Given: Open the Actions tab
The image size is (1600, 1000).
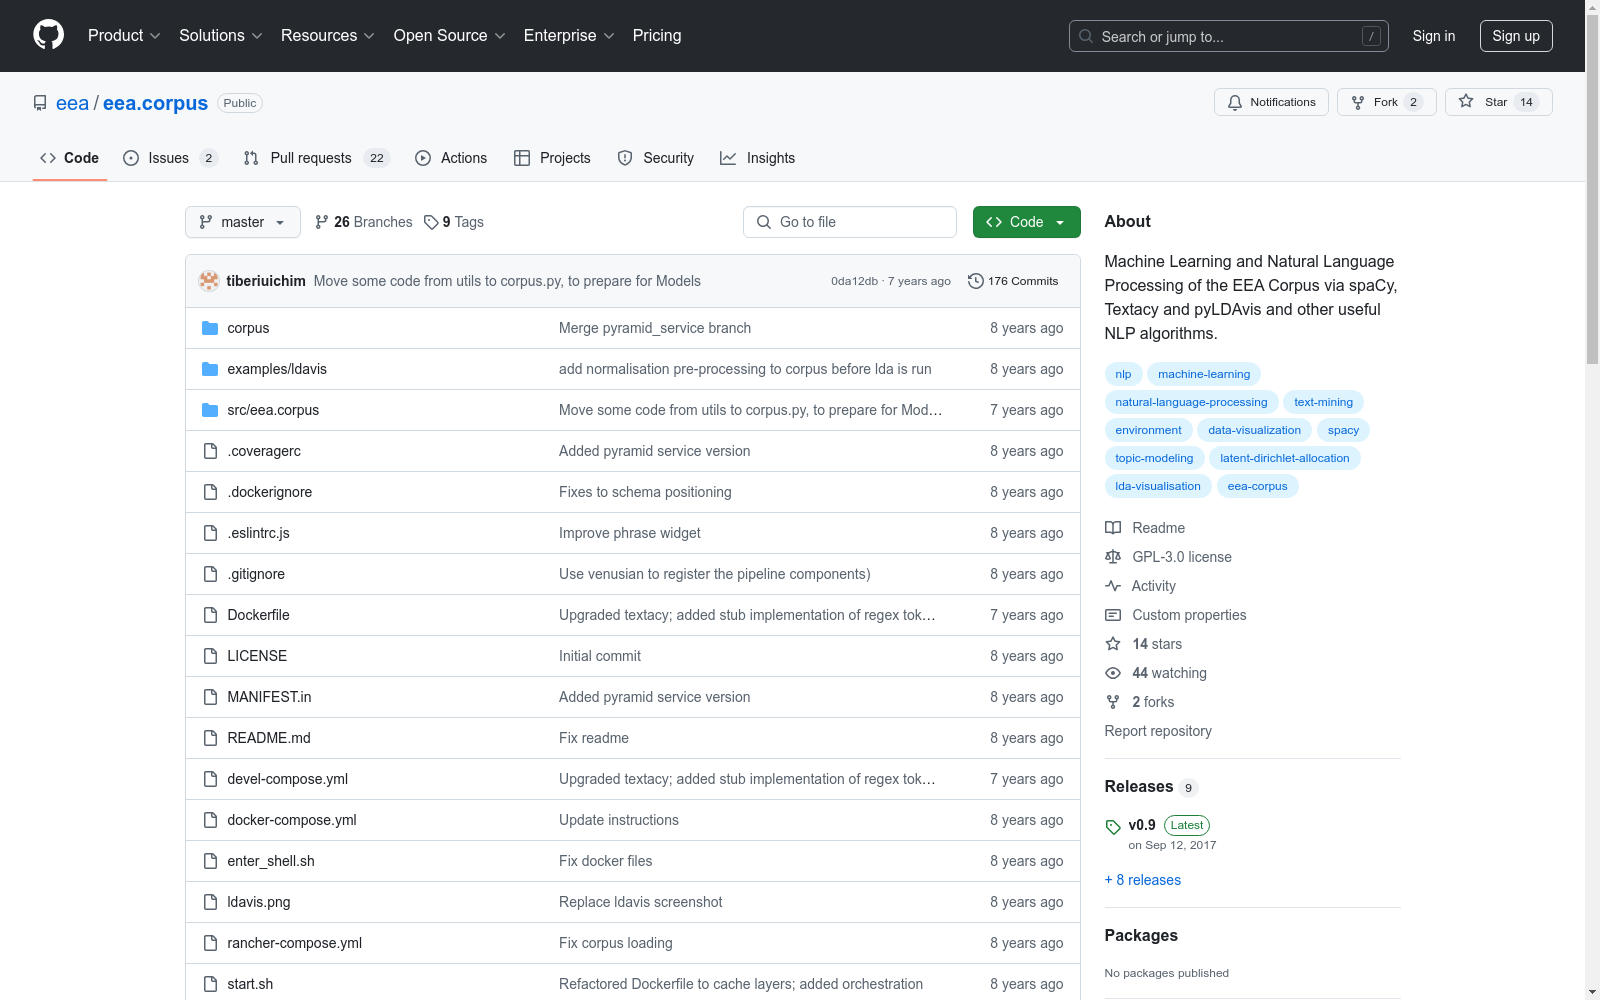Looking at the screenshot, I should [451, 158].
